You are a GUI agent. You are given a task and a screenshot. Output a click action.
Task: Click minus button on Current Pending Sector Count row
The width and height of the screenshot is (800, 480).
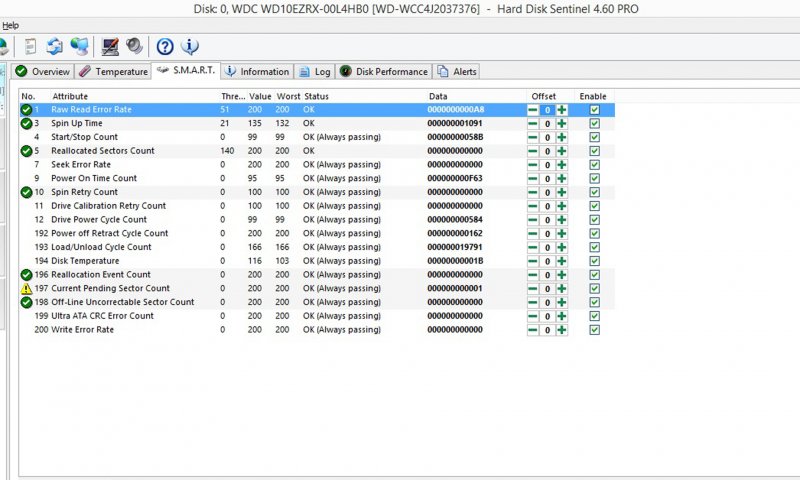click(533, 289)
